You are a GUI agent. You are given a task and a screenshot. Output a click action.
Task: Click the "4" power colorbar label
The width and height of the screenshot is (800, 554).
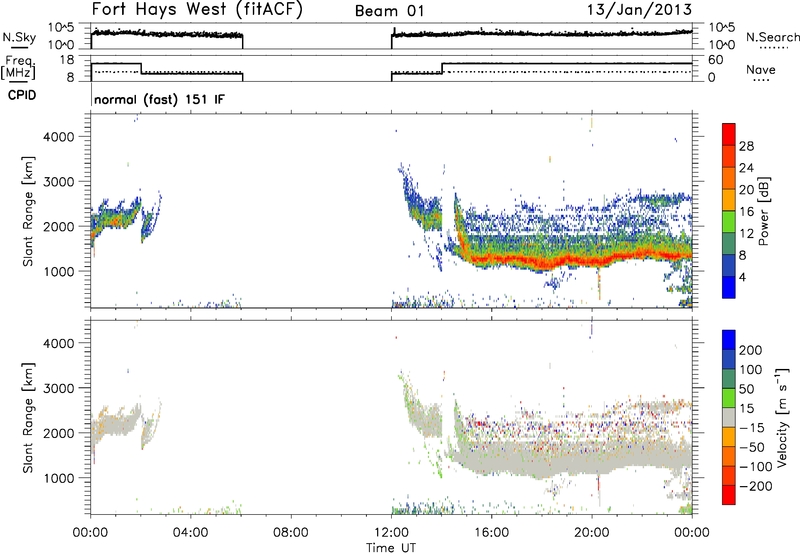click(x=742, y=277)
